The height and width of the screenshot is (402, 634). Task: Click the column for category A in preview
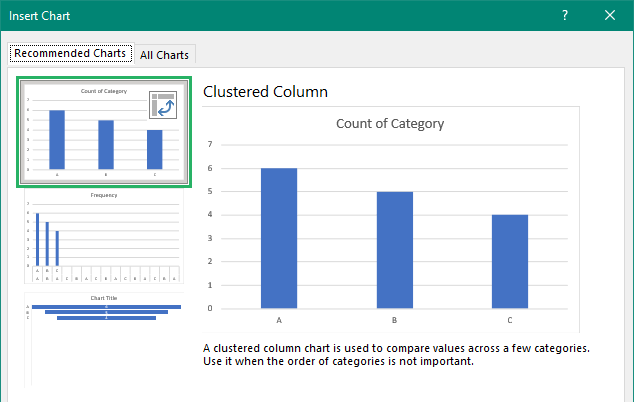tap(279, 238)
